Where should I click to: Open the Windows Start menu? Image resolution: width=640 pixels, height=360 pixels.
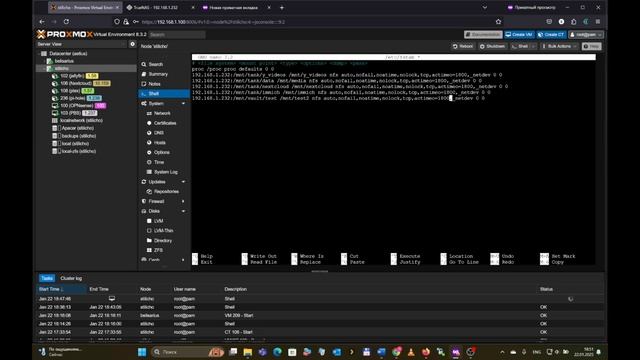(x=142, y=352)
